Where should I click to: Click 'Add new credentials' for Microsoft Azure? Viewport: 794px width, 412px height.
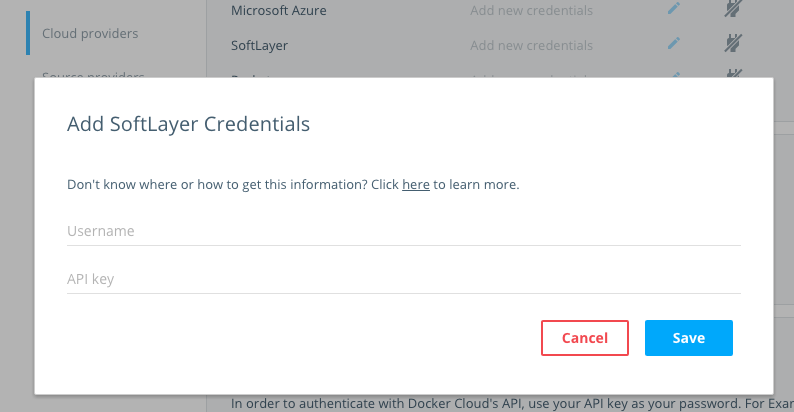click(531, 11)
